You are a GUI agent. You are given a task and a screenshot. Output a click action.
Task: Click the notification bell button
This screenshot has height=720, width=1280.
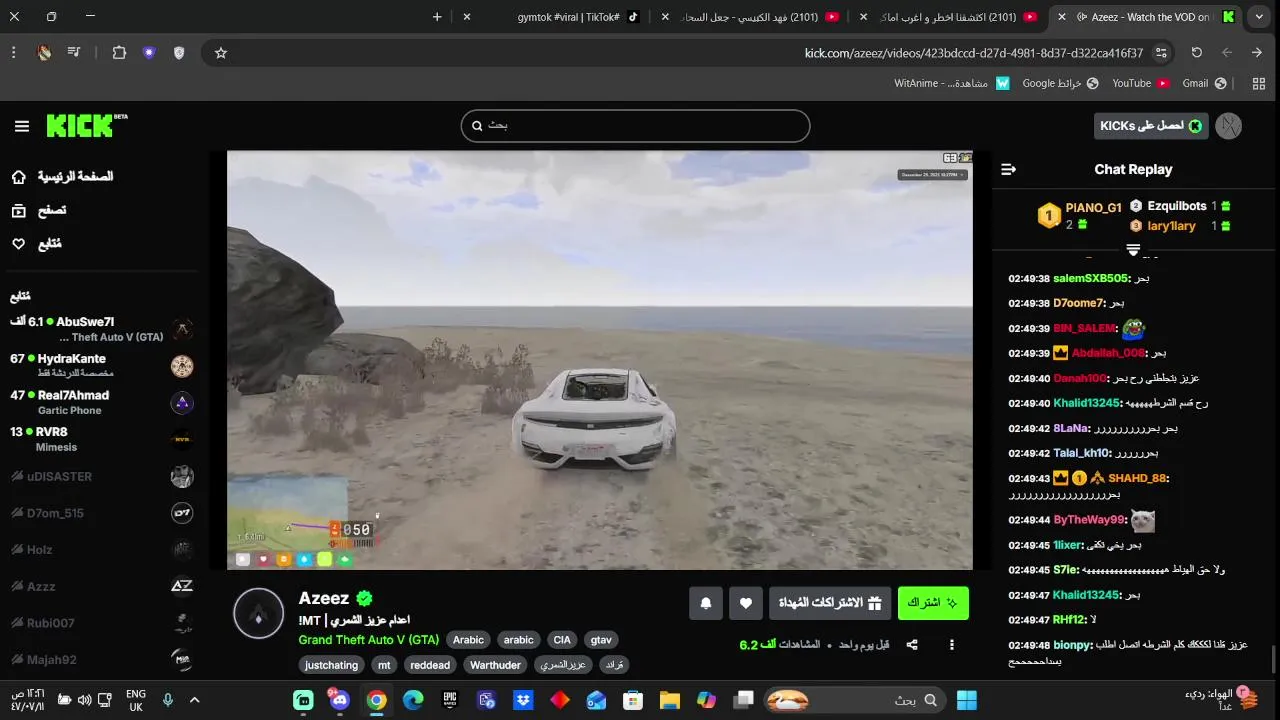click(706, 603)
